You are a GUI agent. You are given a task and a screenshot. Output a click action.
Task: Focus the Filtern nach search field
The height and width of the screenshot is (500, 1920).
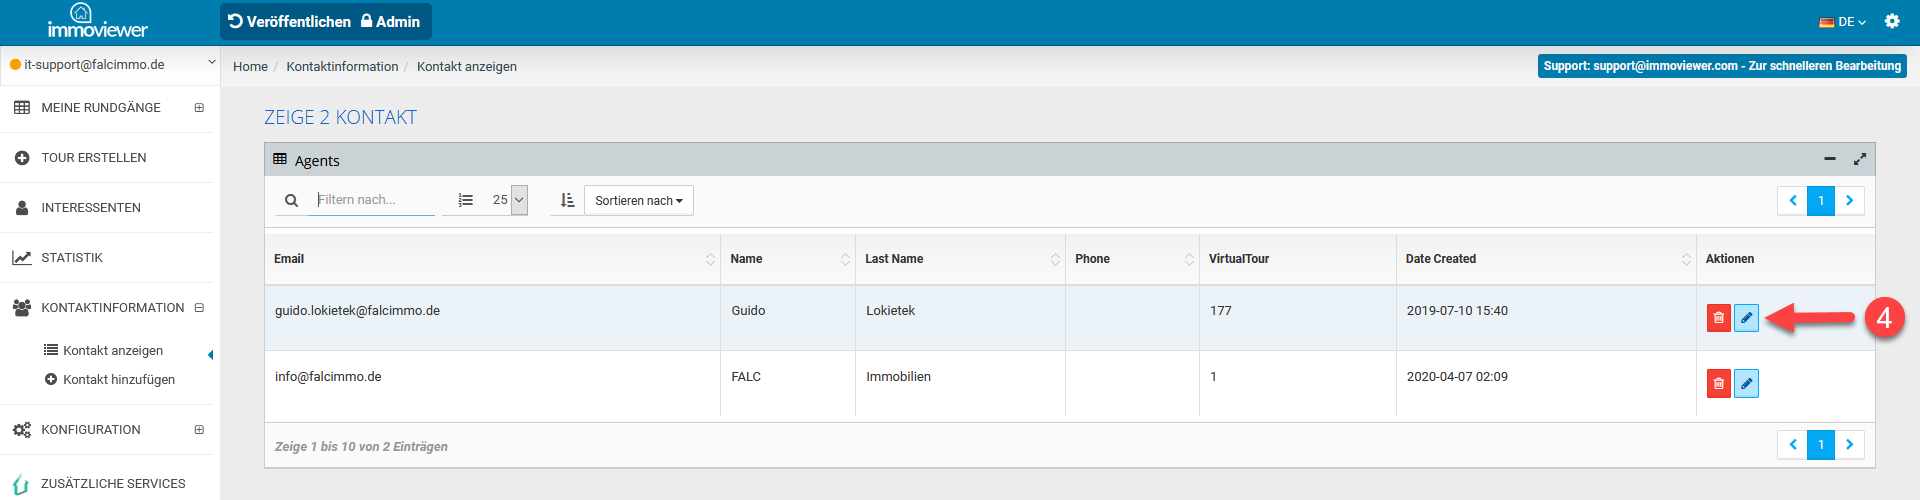point(374,200)
